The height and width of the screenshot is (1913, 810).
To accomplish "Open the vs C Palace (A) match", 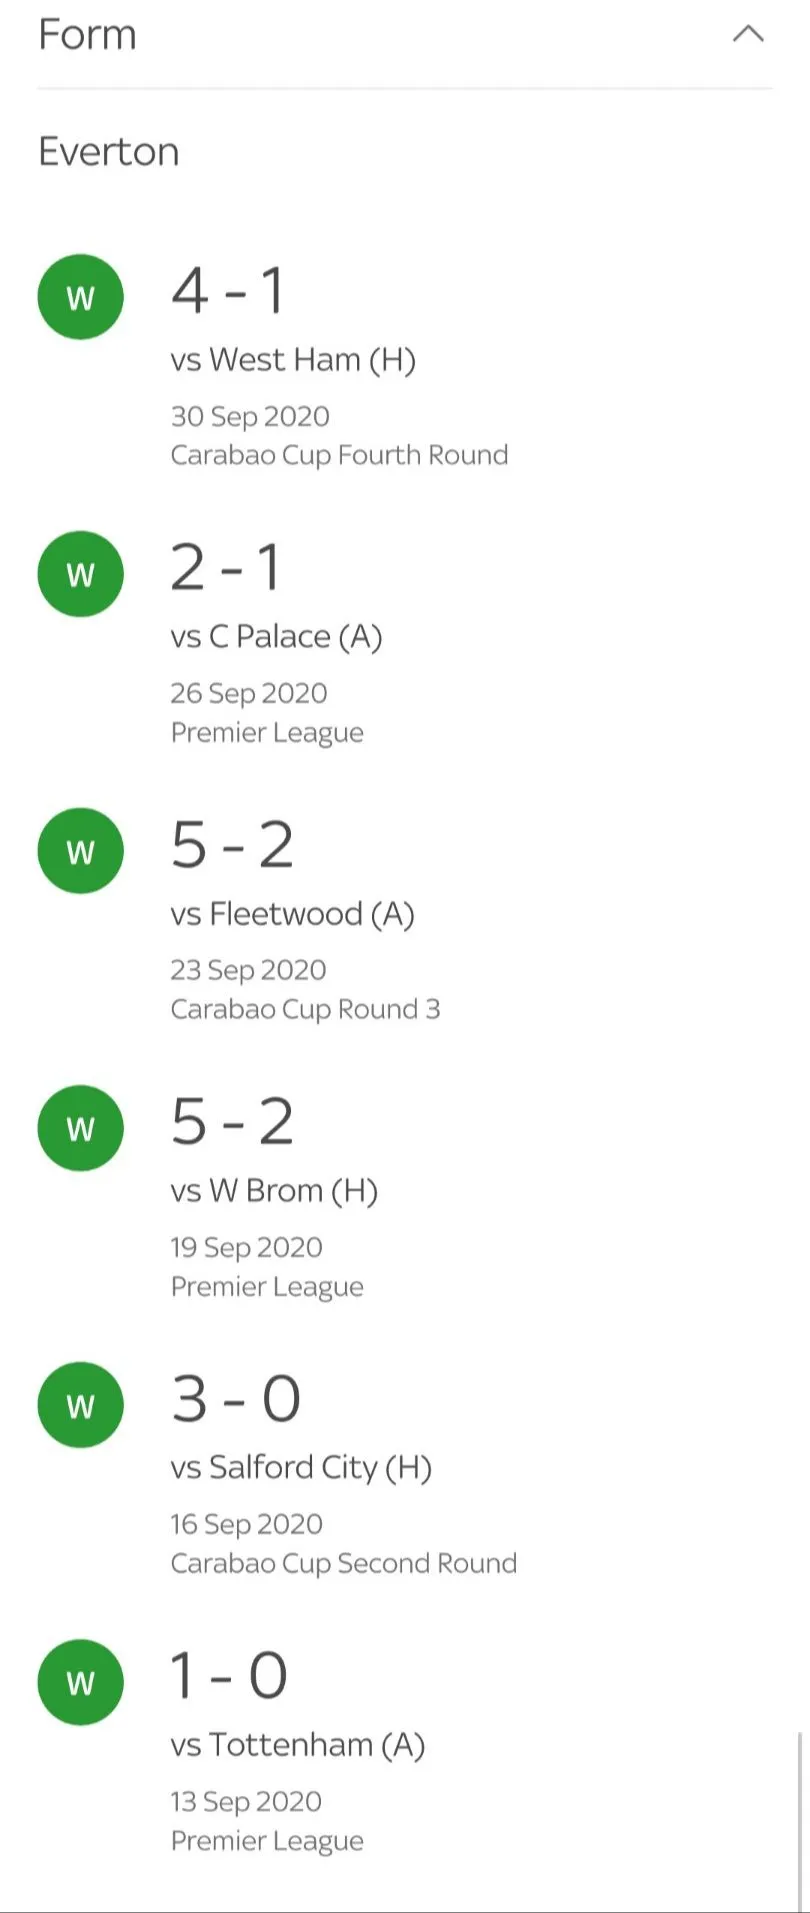I will tap(276, 637).
